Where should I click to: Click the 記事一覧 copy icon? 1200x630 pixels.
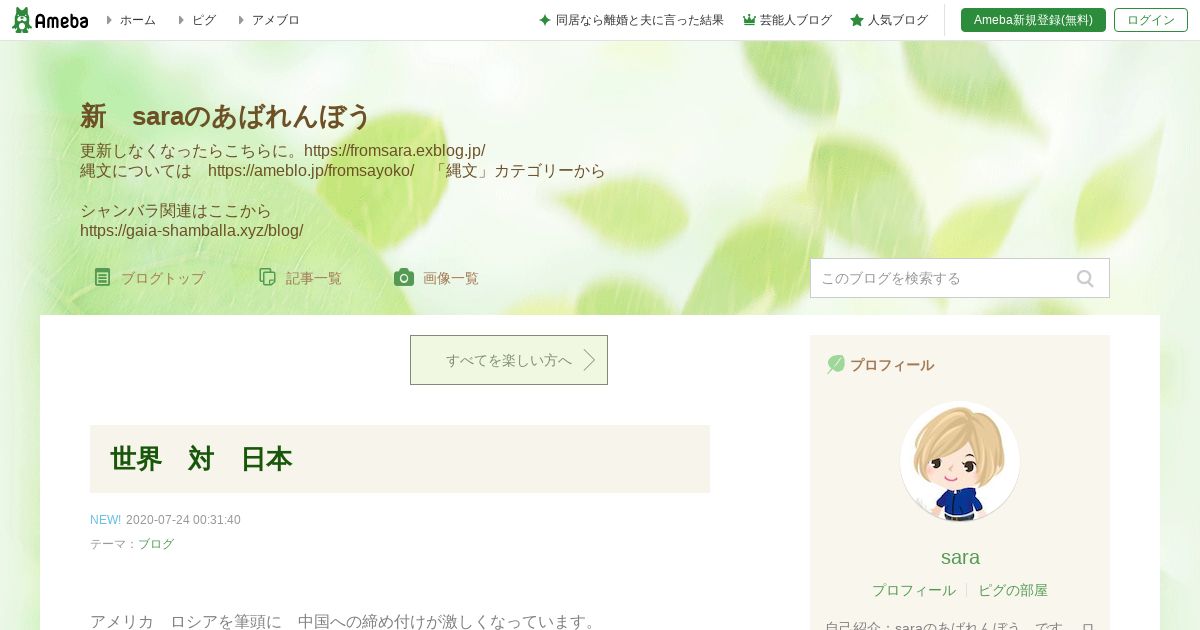tap(267, 277)
